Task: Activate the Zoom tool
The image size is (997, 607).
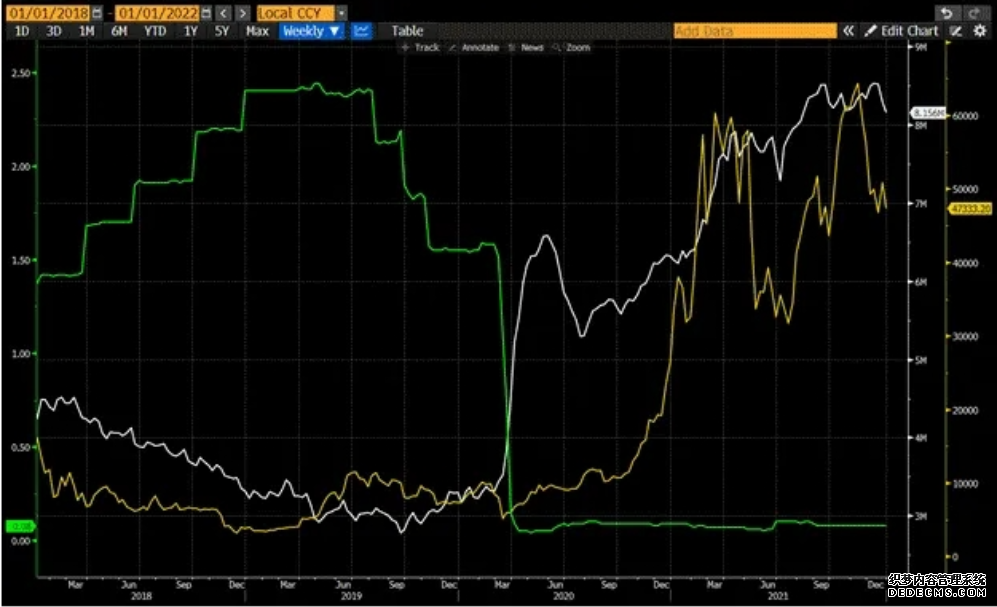Action: click(x=572, y=48)
